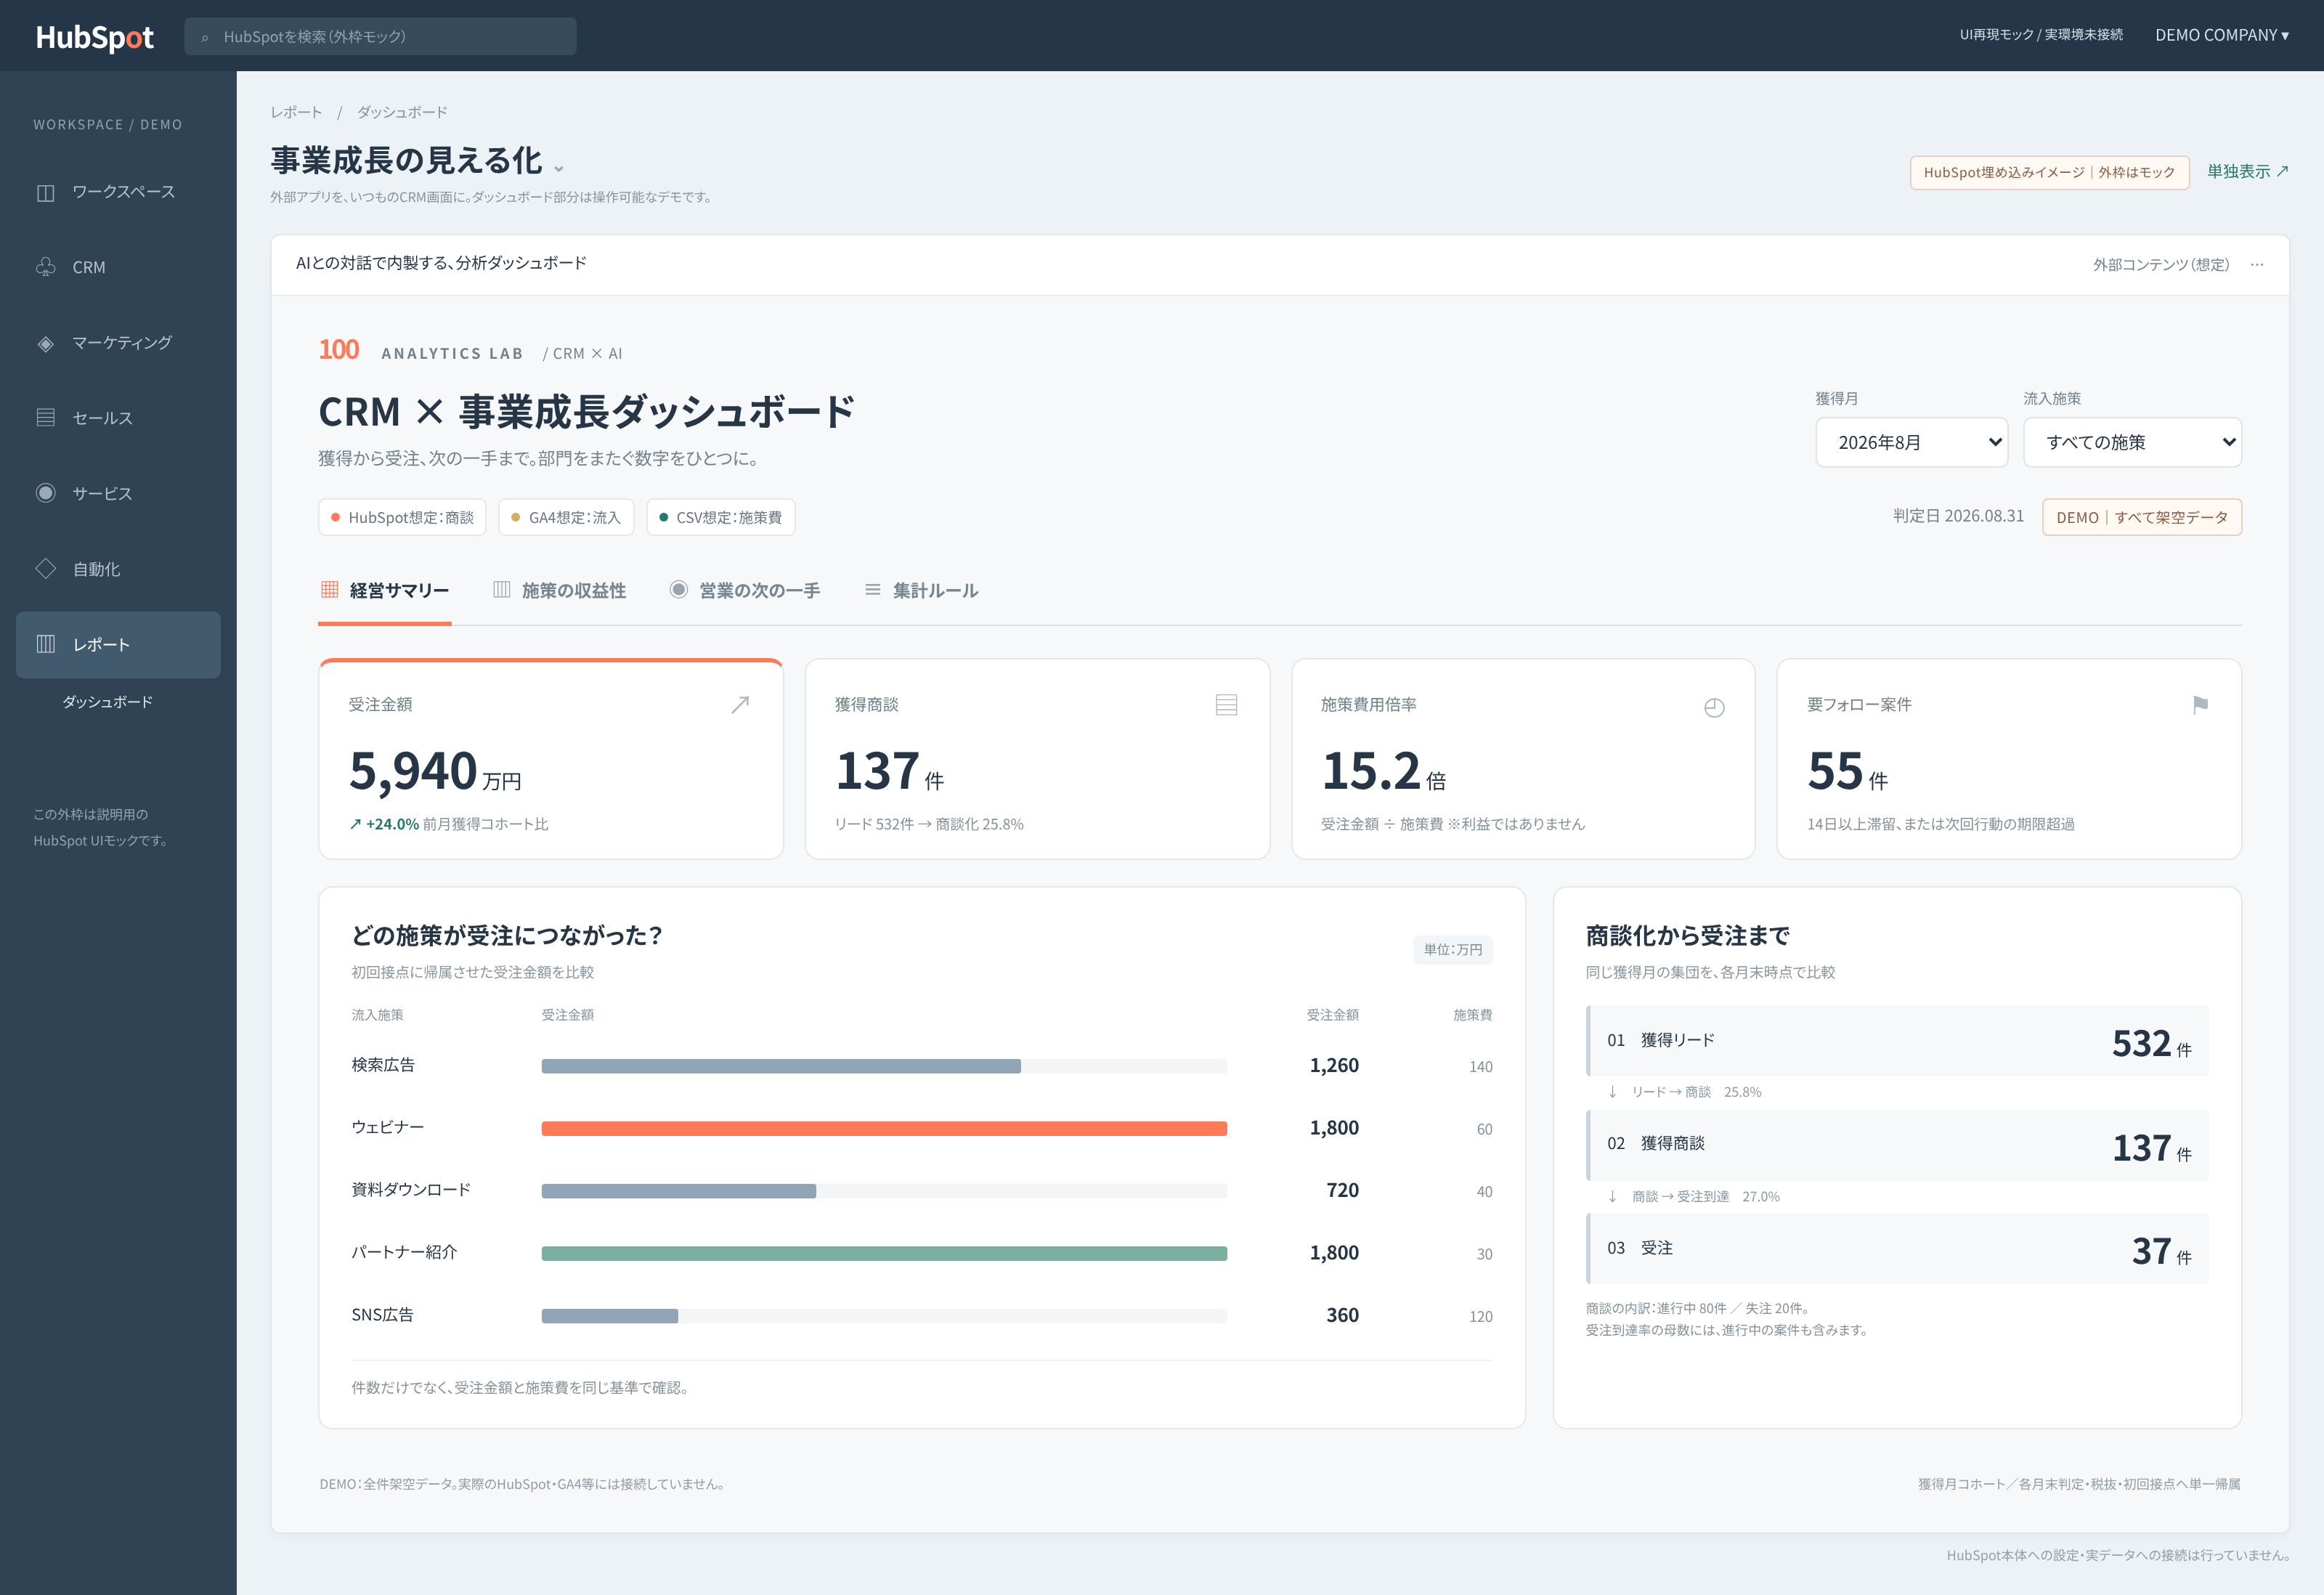Open the ダッシュボード sub-item in sidebar
This screenshot has height=1595, width=2324.
point(108,702)
